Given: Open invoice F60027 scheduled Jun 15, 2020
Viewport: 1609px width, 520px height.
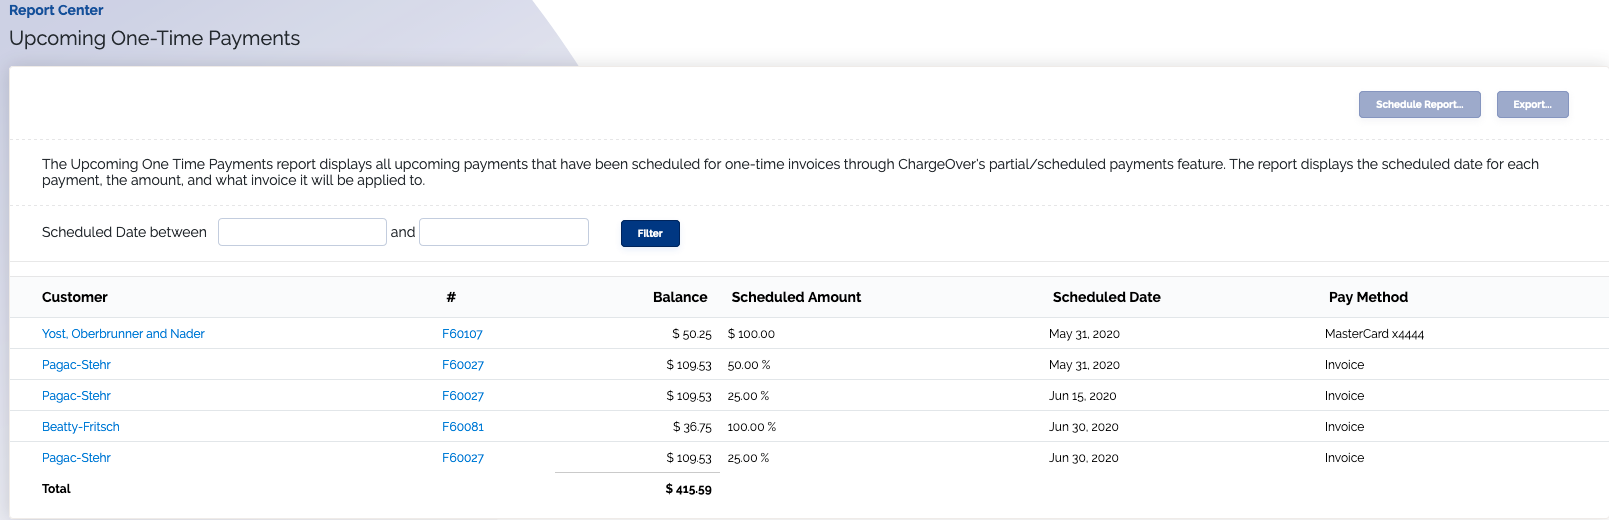Looking at the screenshot, I should click(463, 396).
